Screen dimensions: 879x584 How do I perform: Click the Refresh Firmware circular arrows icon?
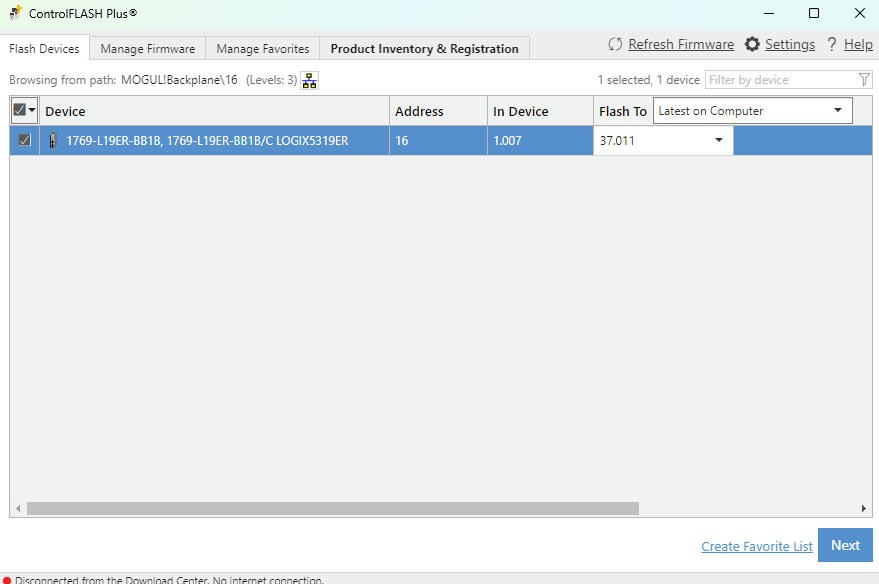pos(616,45)
